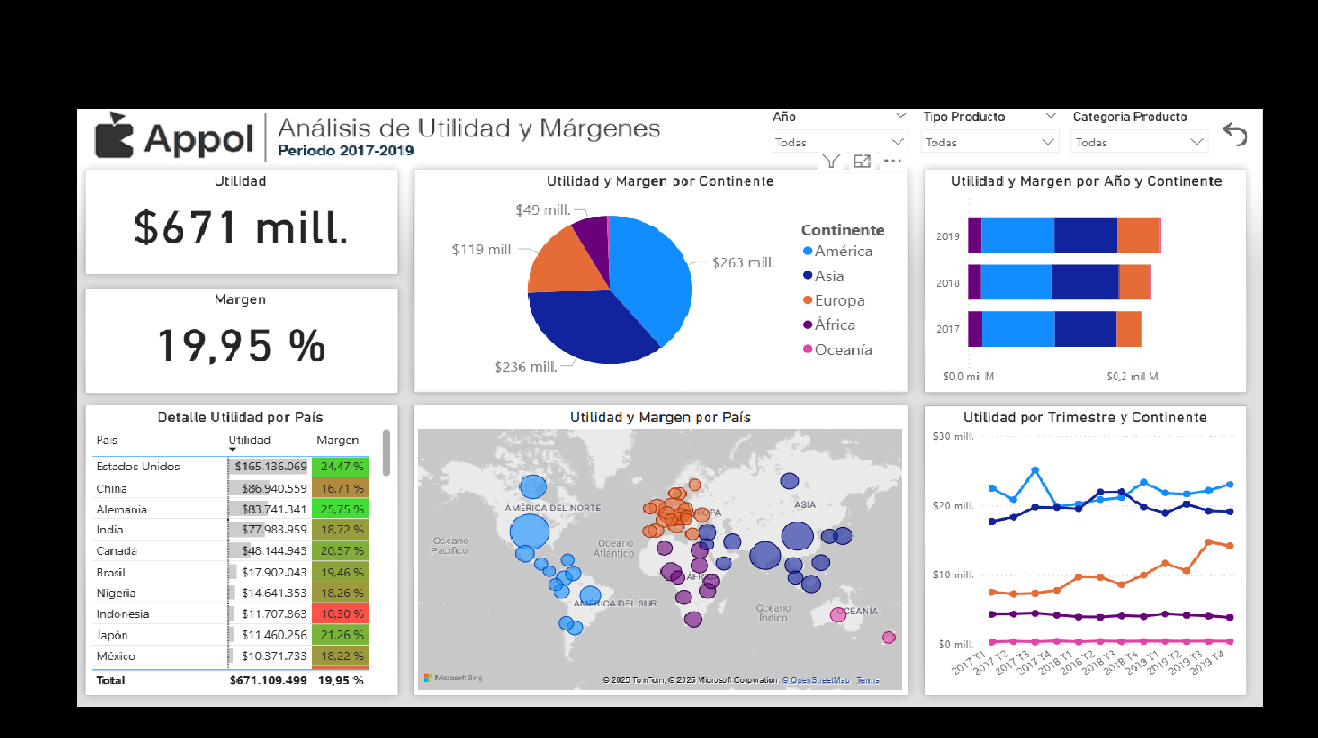
Task: Click the Microsoft Bing logo on map
Action: click(x=452, y=678)
